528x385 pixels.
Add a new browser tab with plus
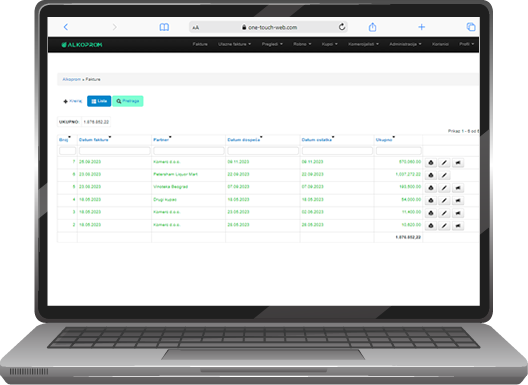click(x=422, y=27)
